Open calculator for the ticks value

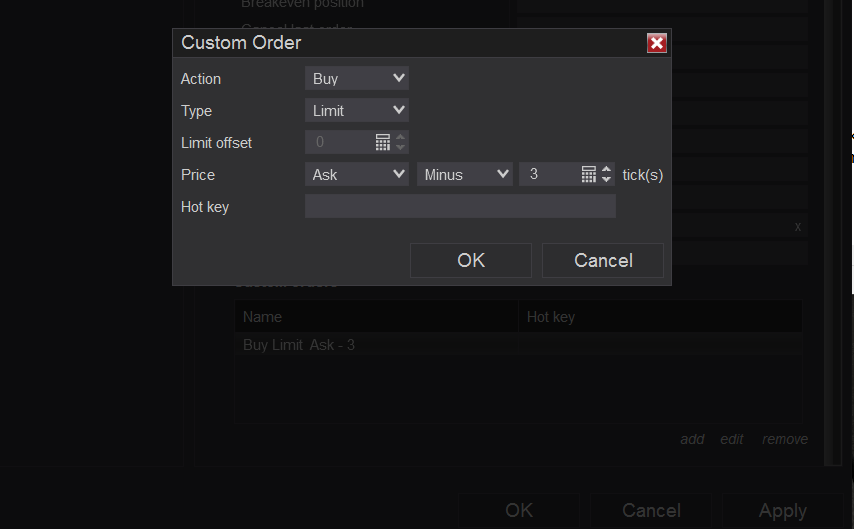(589, 174)
